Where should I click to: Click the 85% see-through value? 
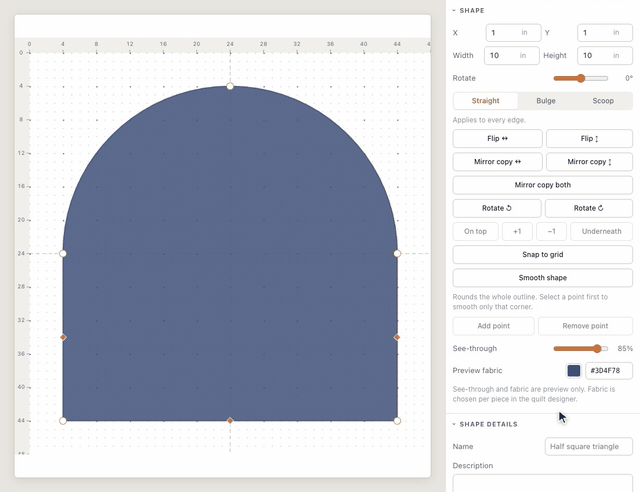(x=625, y=349)
